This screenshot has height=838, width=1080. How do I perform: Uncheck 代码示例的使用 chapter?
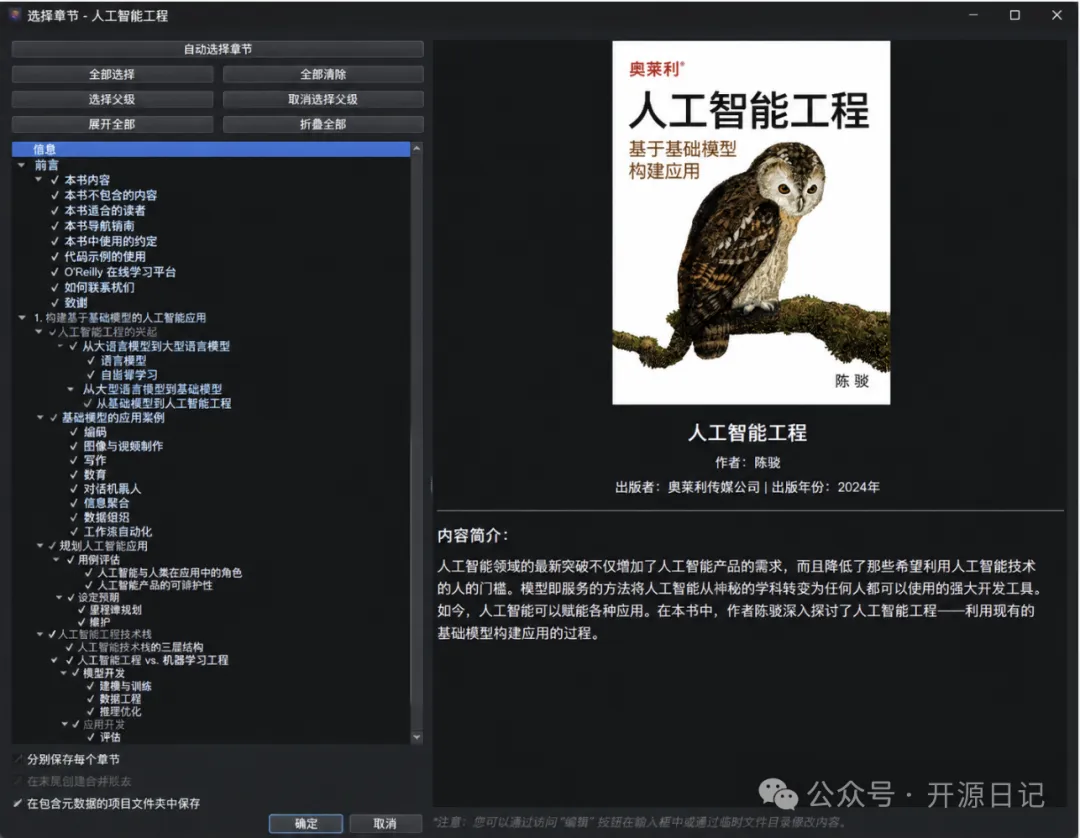[55, 257]
